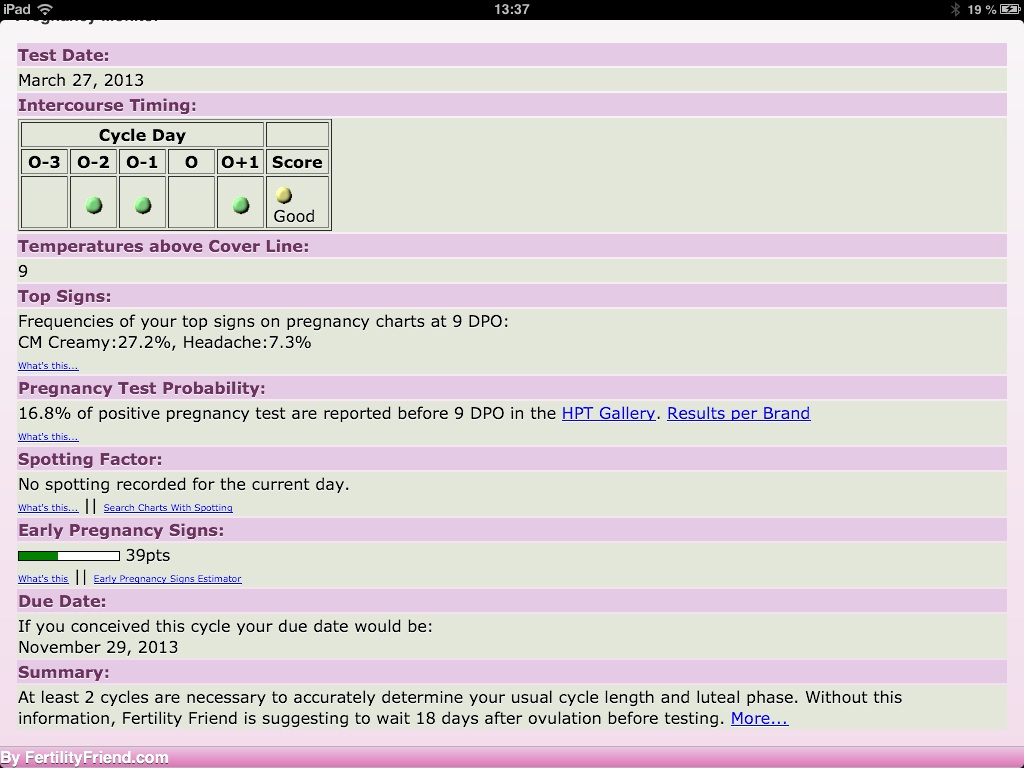Tap the yellow Score dot above Good
Viewport: 1024px width, 768px height.
click(x=283, y=195)
